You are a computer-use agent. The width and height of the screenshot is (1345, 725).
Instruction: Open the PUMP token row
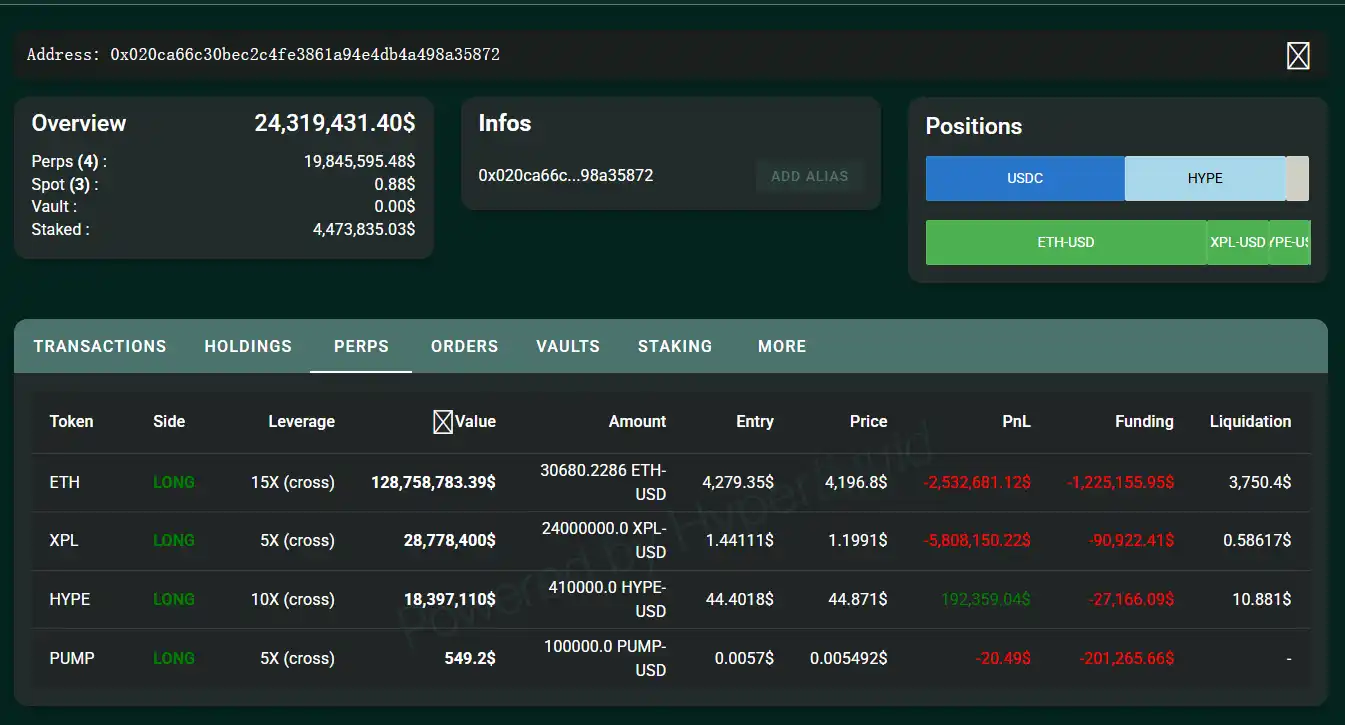pyautogui.click(x=70, y=658)
